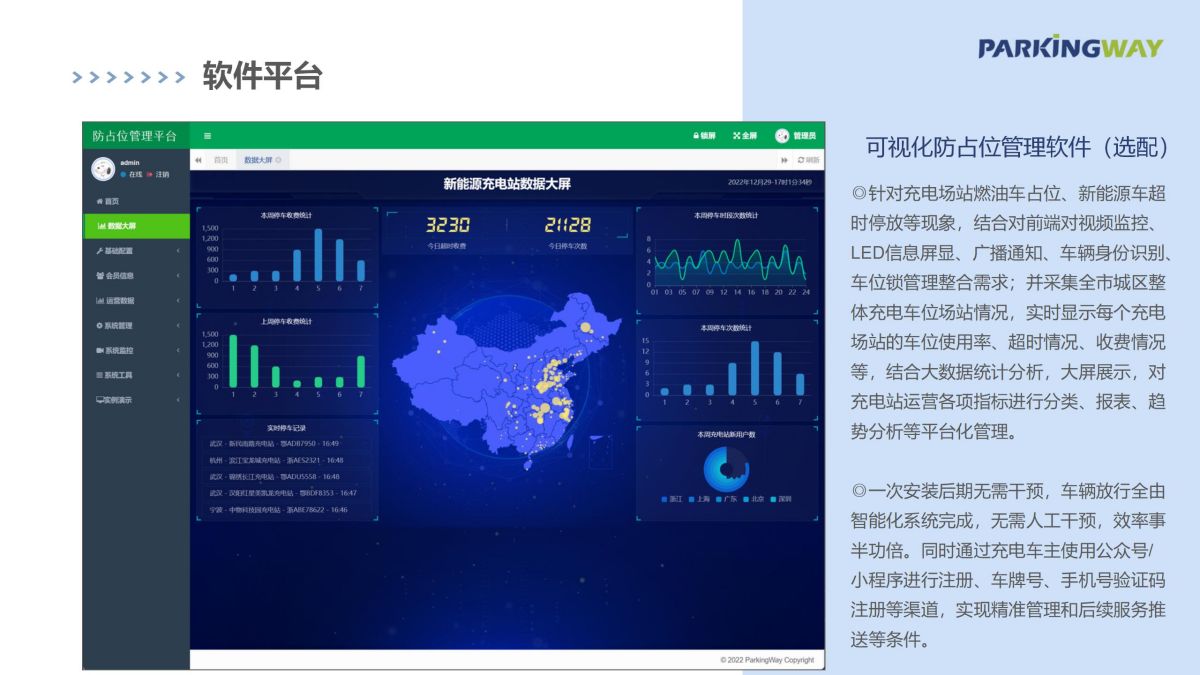Image resolution: width=1200 pixels, height=675 pixels.
Task: Click the wrench icon of 基础配置
Action: [x=99, y=250]
